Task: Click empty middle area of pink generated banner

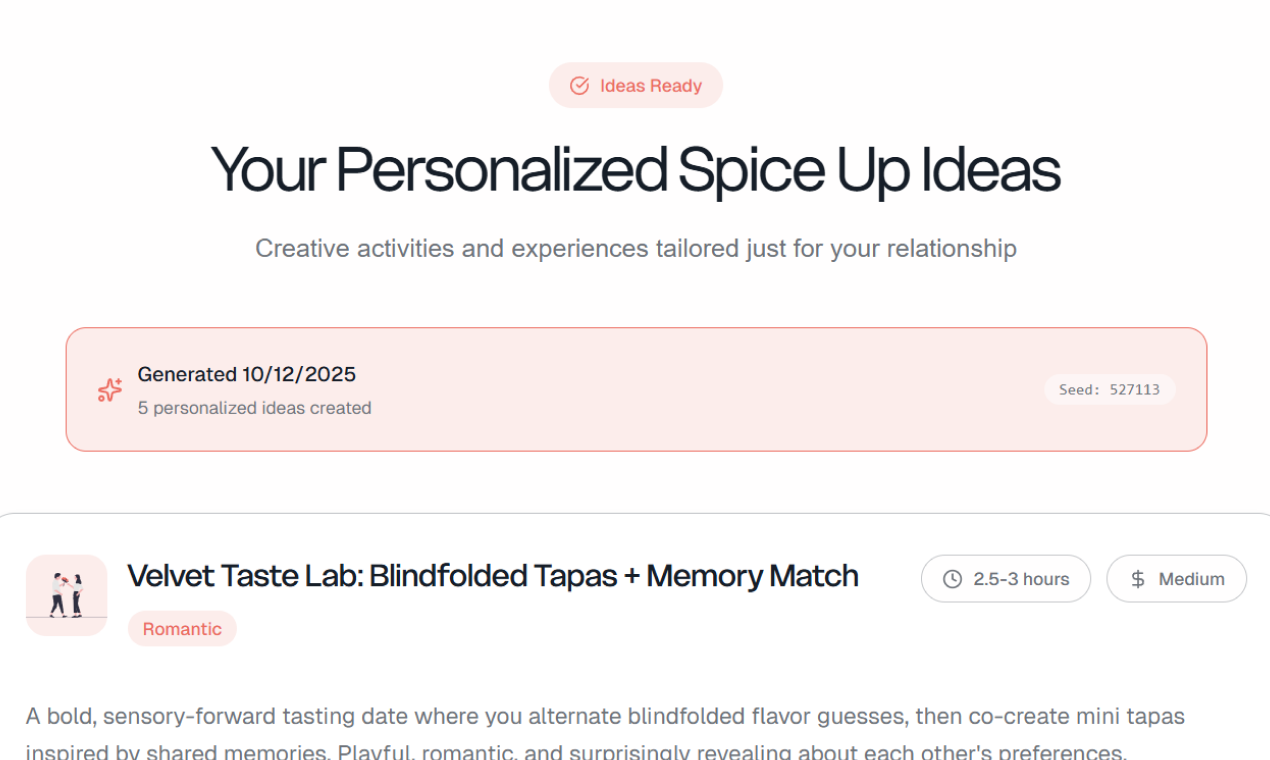Action: [x=700, y=390]
